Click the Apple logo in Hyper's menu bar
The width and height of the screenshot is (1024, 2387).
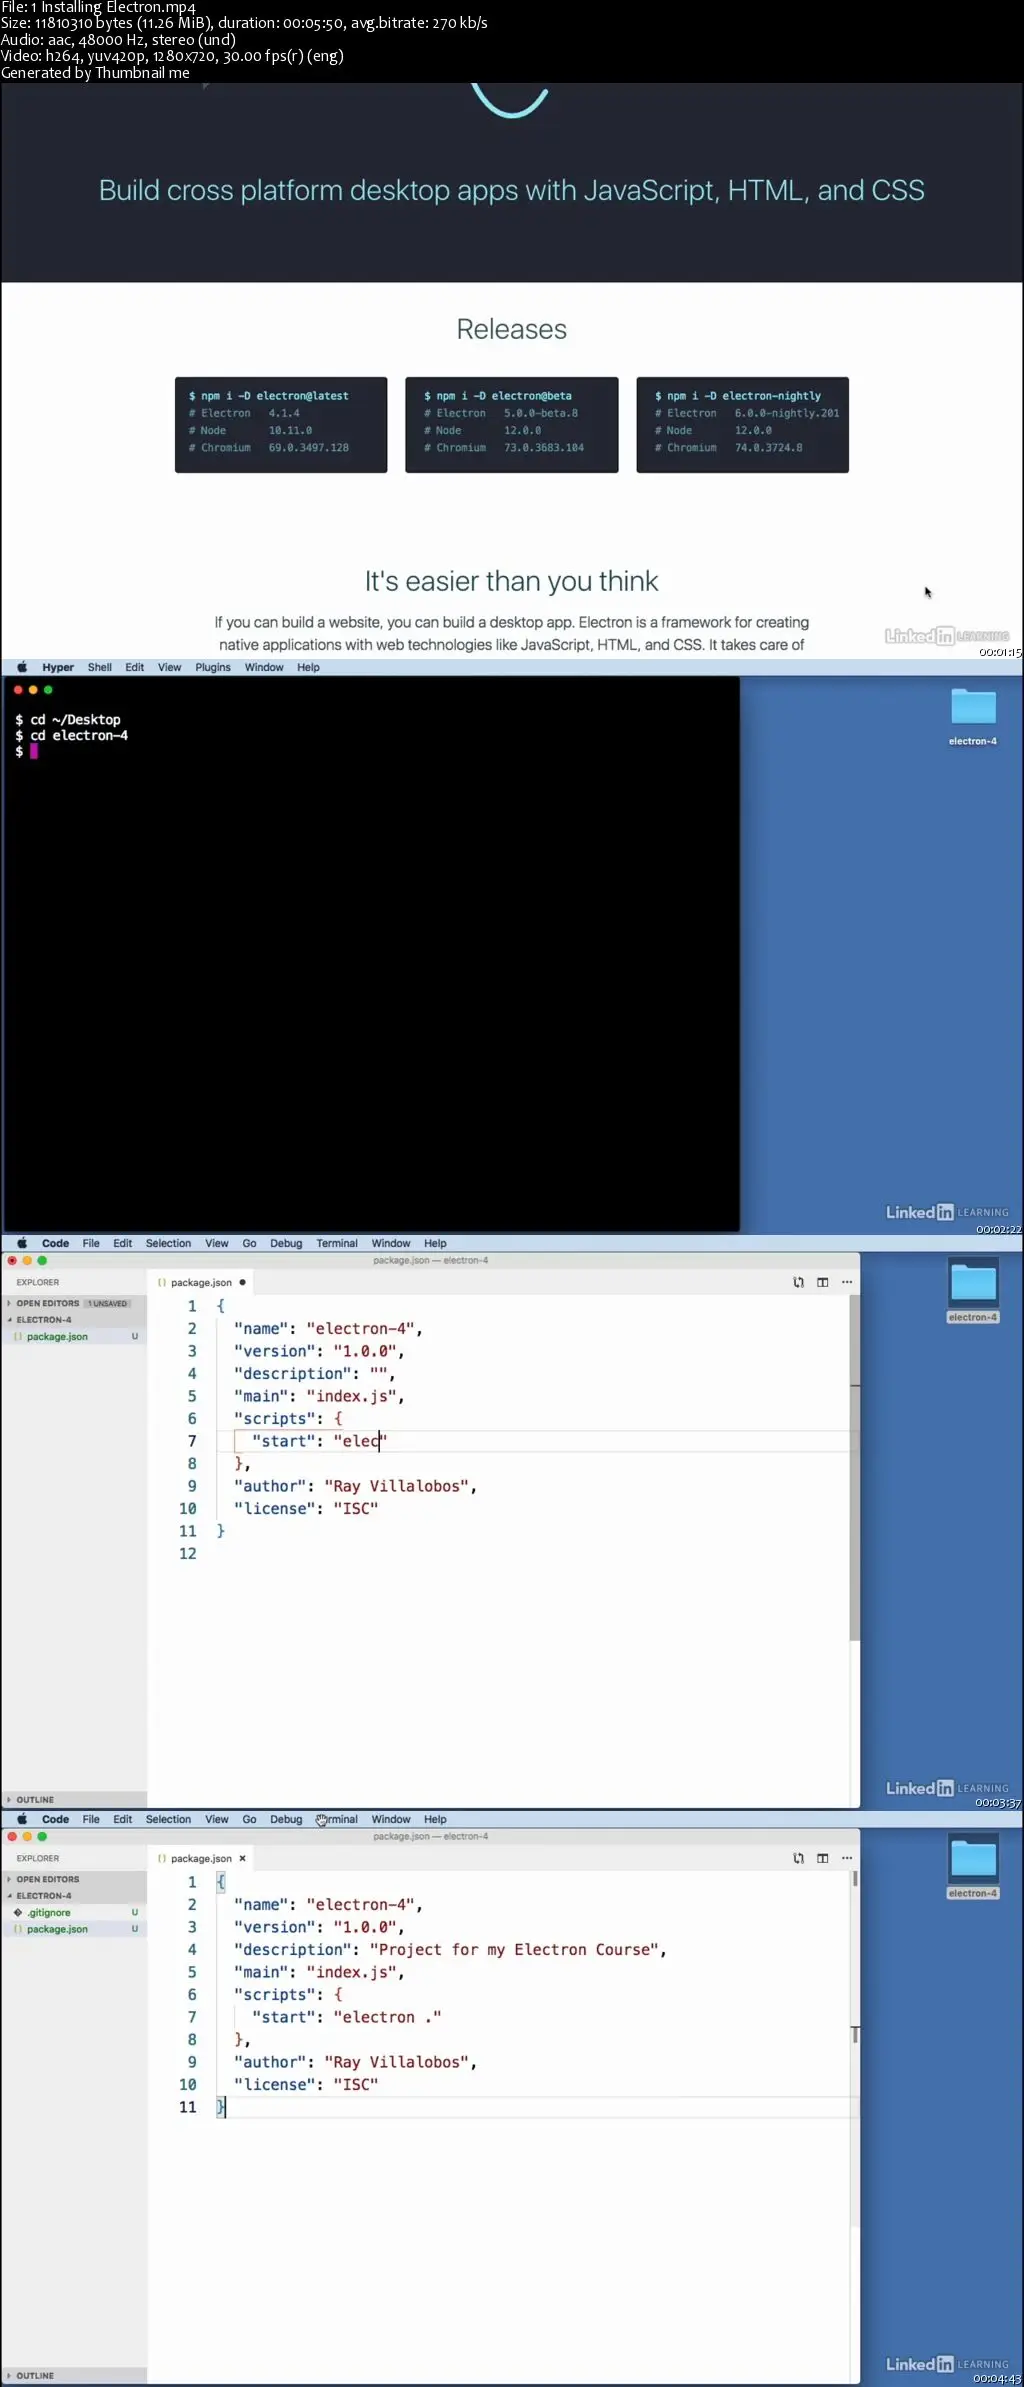tap(22, 667)
